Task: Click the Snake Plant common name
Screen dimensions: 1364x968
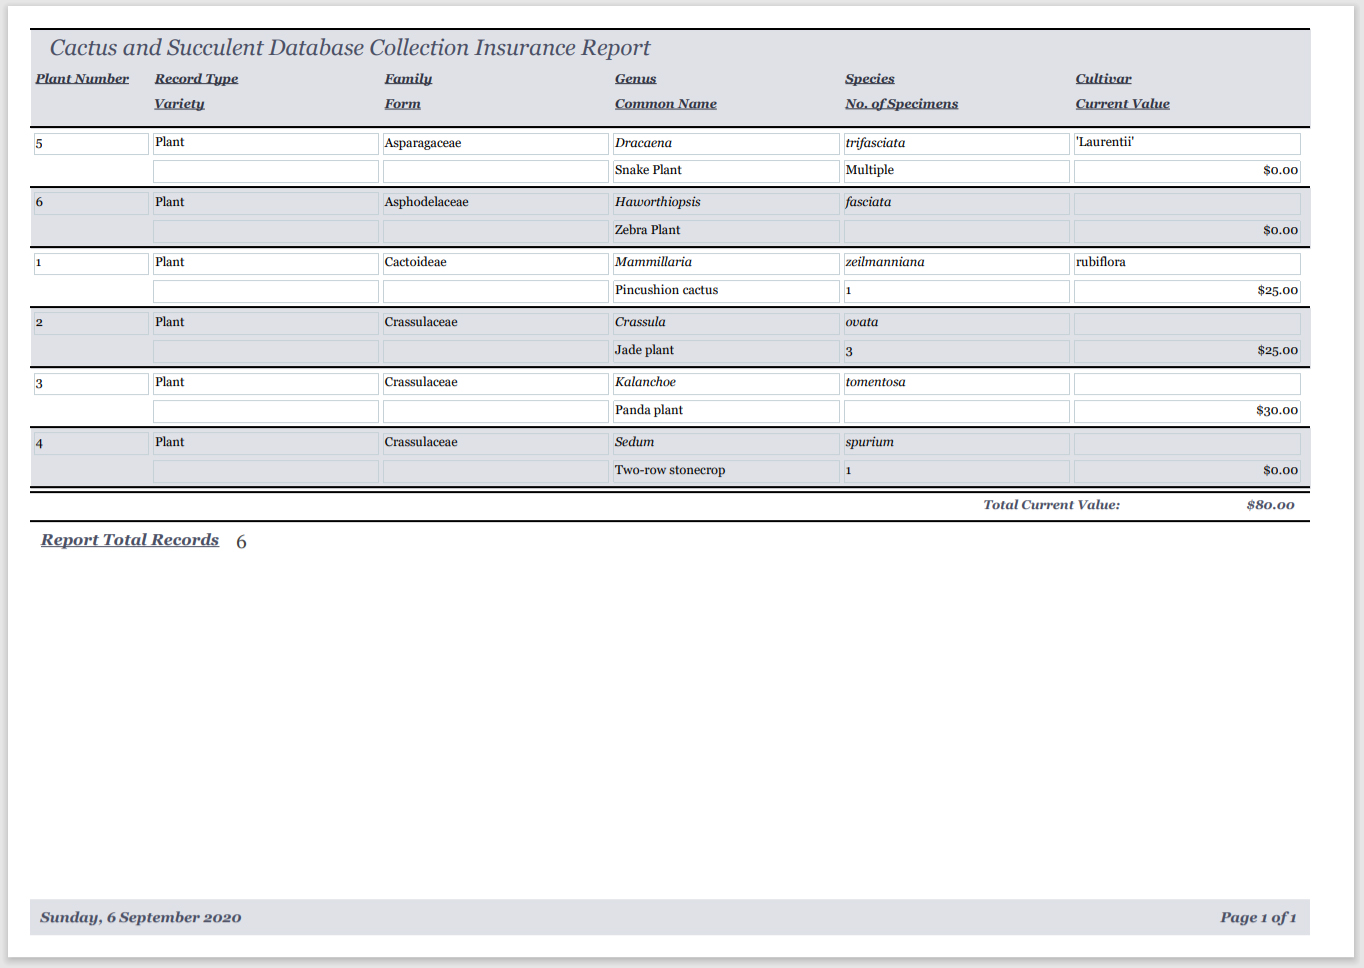Action: [726, 171]
